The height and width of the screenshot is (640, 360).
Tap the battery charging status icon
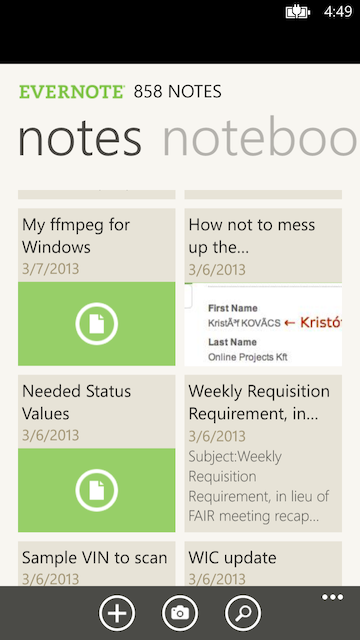(298, 12)
